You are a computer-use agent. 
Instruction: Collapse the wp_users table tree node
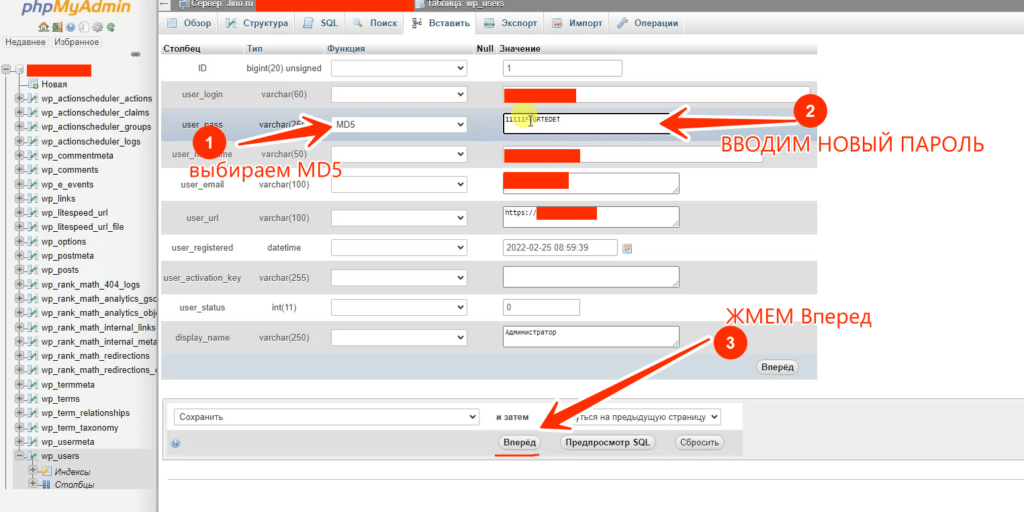[19, 456]
